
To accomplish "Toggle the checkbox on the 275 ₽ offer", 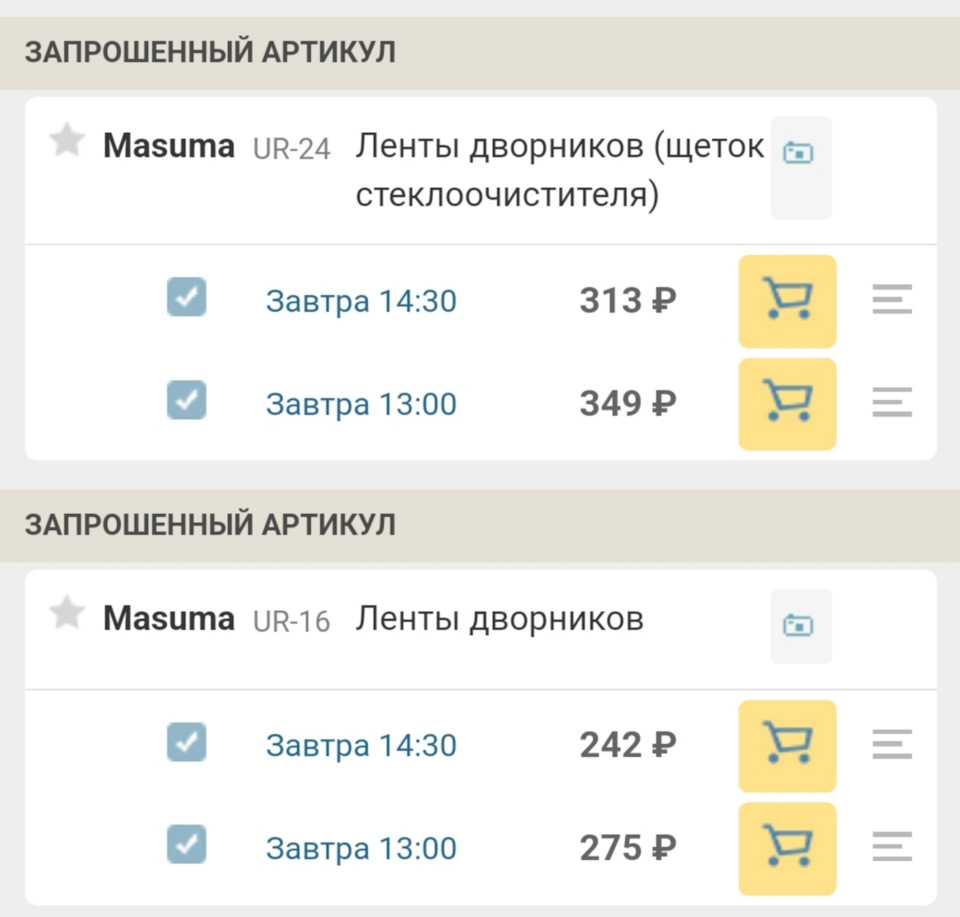I will click(x=187, y=845).
